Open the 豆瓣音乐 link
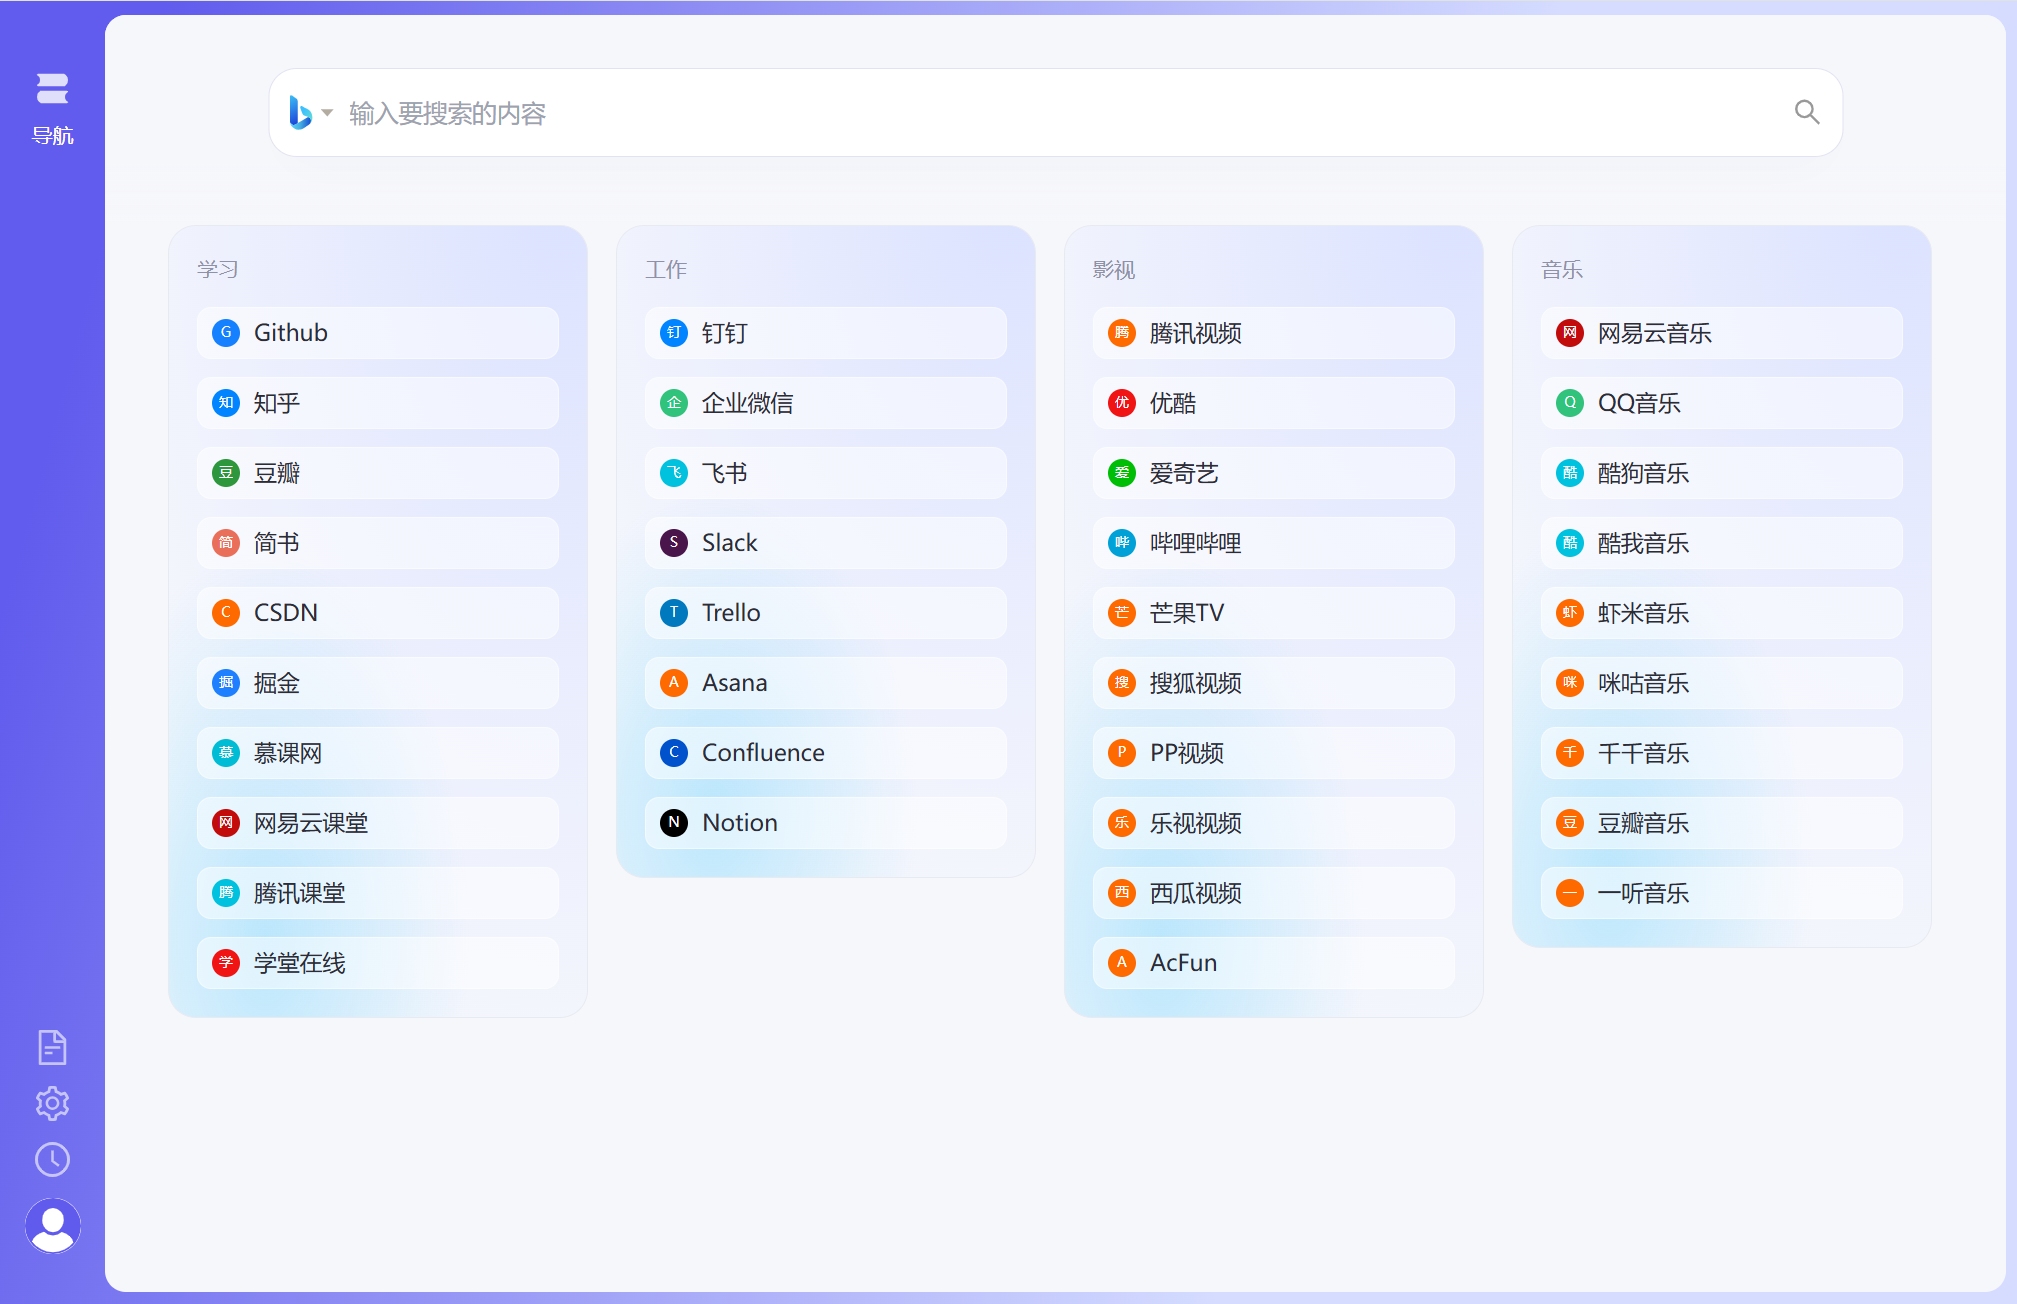2017x1304 pixels. 1722,823
